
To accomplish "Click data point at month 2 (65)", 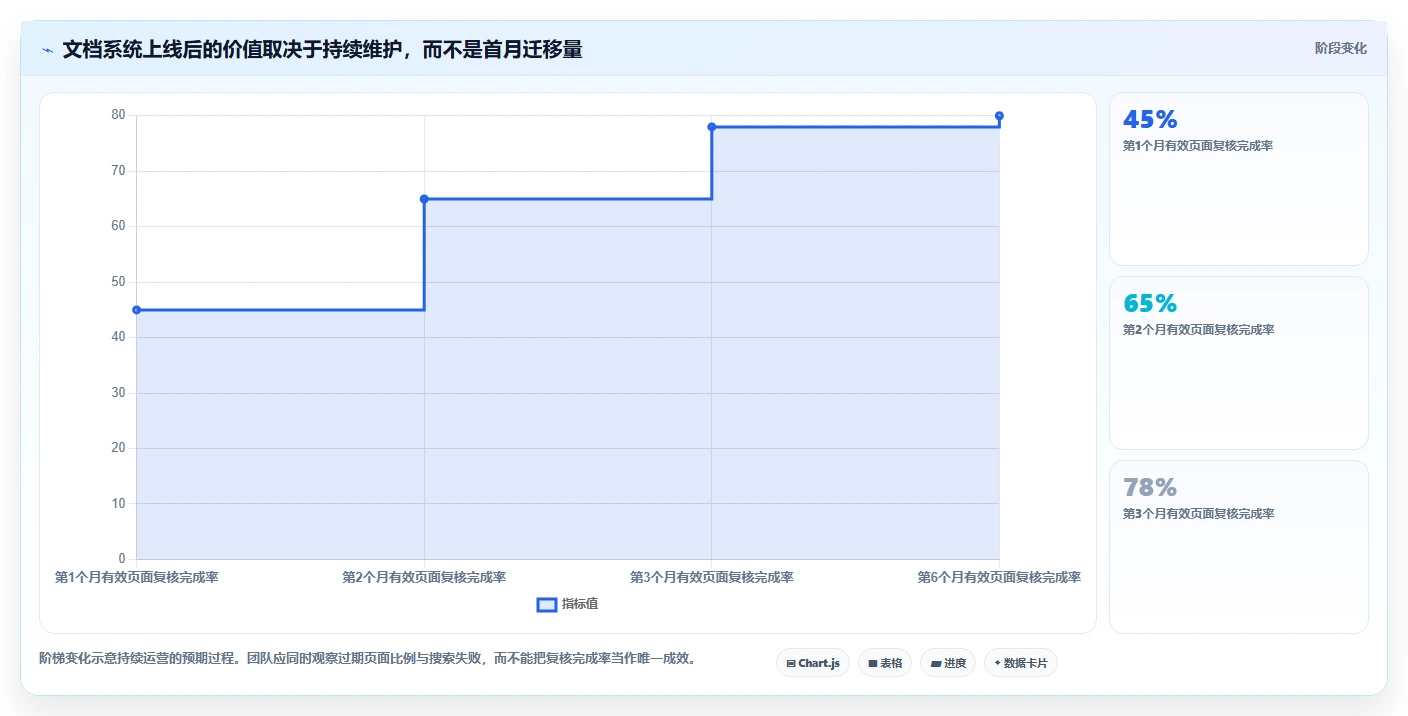I will coord(424,199).
